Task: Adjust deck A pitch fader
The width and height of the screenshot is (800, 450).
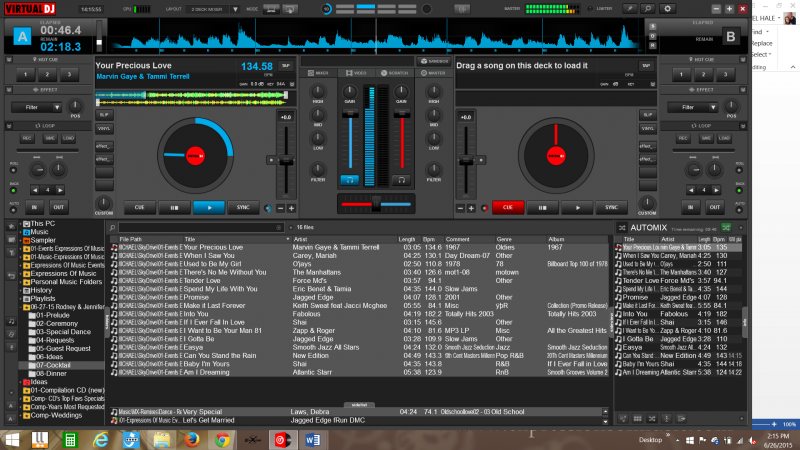Action: coord(286,160)
